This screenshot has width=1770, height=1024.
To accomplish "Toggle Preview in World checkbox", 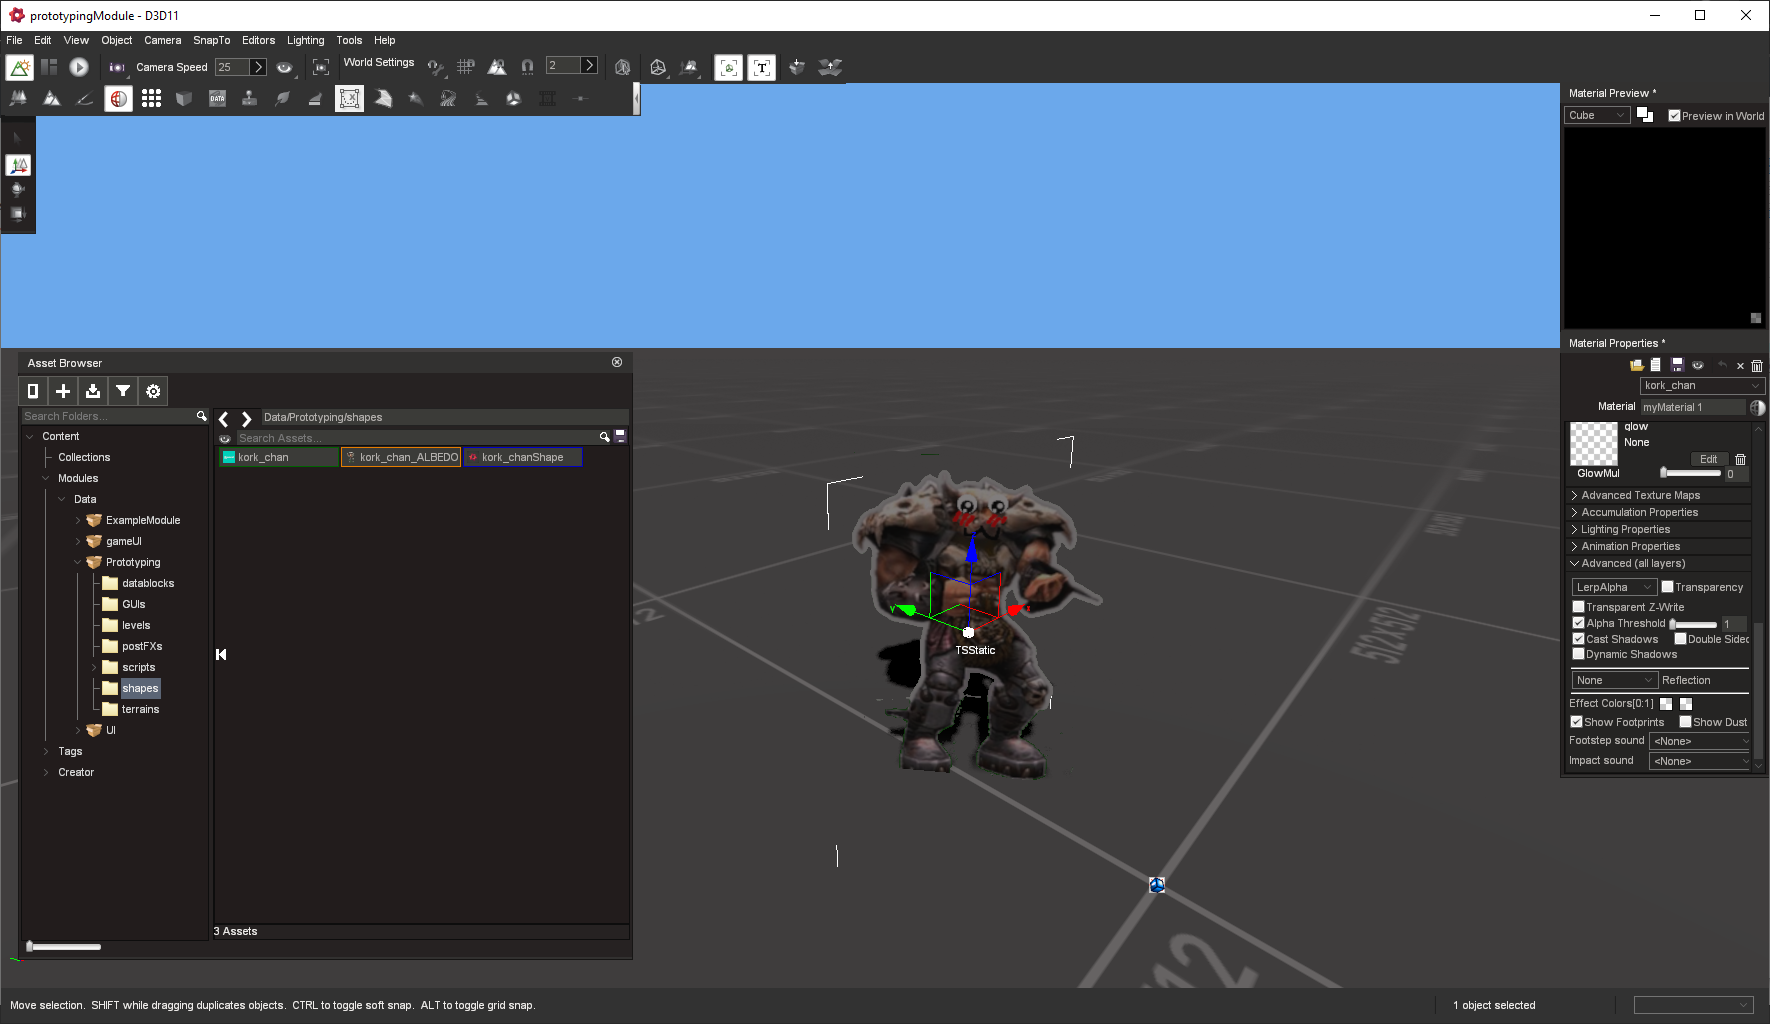I will point(1675,116).
